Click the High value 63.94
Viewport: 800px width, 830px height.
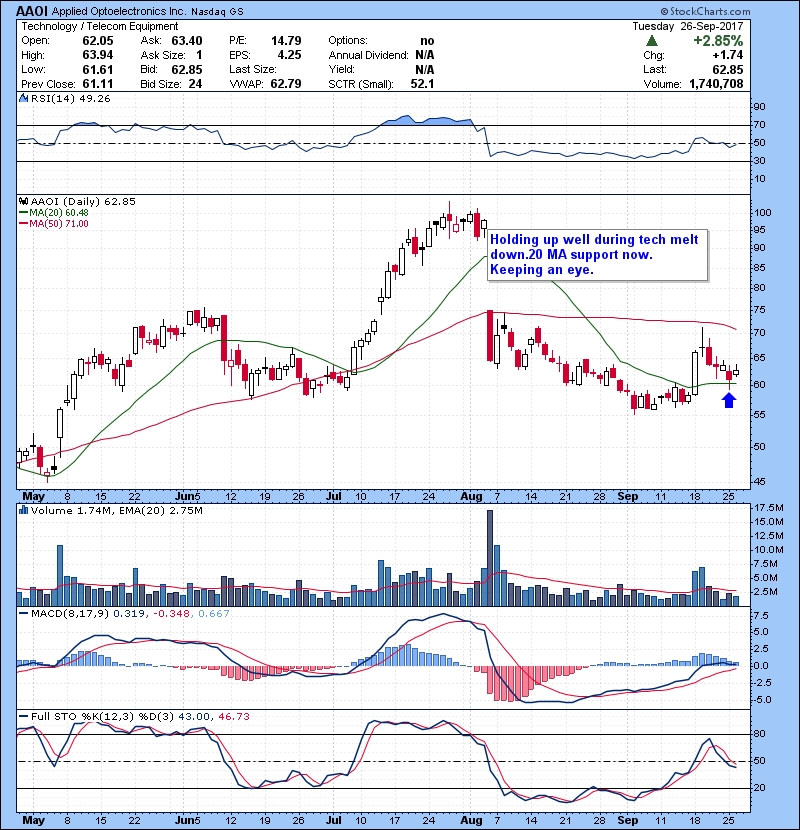coord(98,55)
